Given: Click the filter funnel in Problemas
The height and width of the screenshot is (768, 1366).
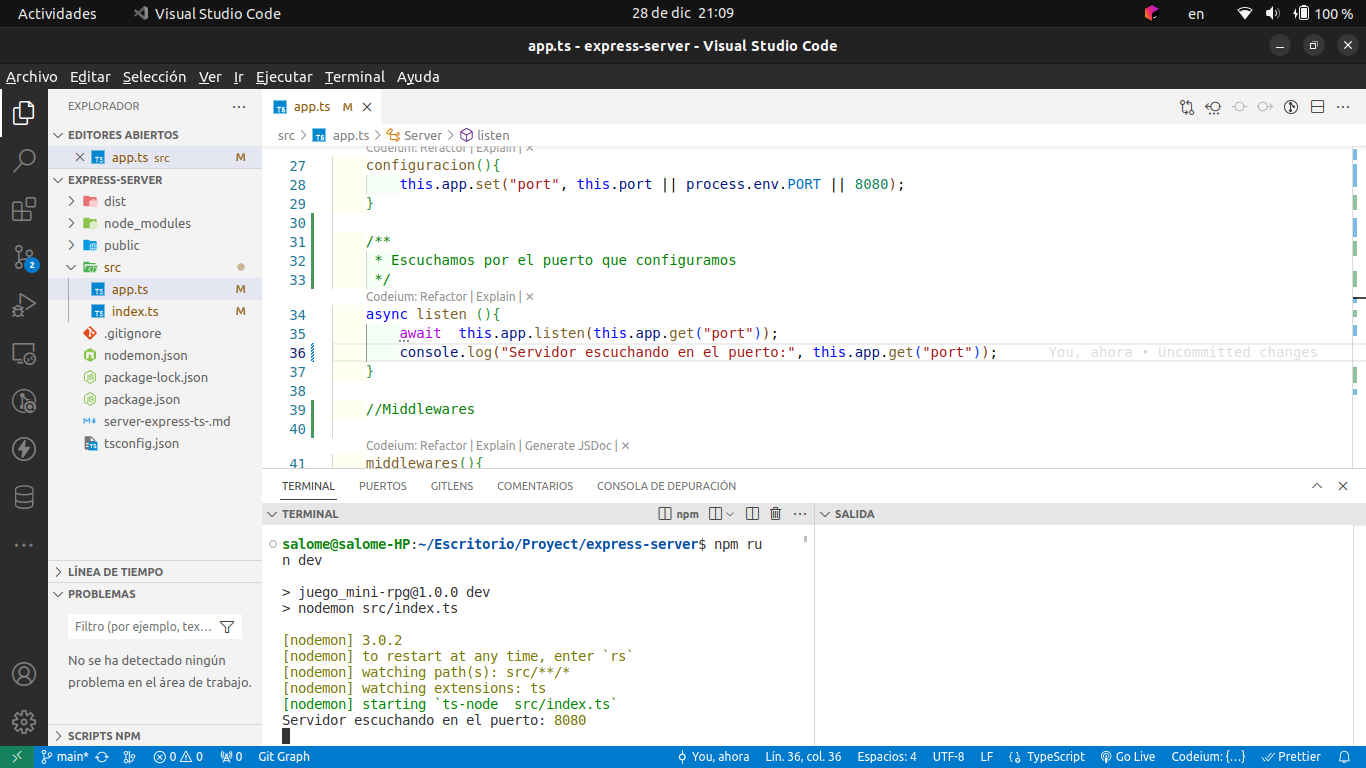Looking at the screenshot, I should tap(227, 627).
